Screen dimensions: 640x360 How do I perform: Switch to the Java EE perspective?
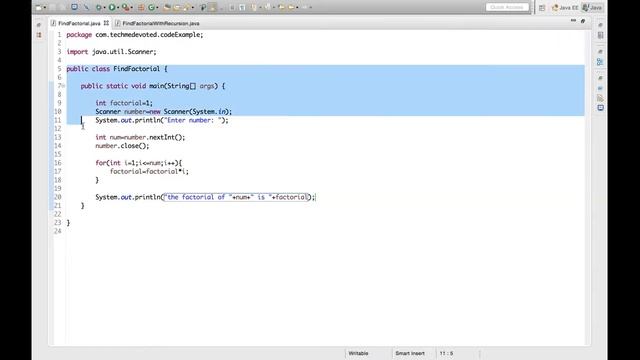coord(565,8)
